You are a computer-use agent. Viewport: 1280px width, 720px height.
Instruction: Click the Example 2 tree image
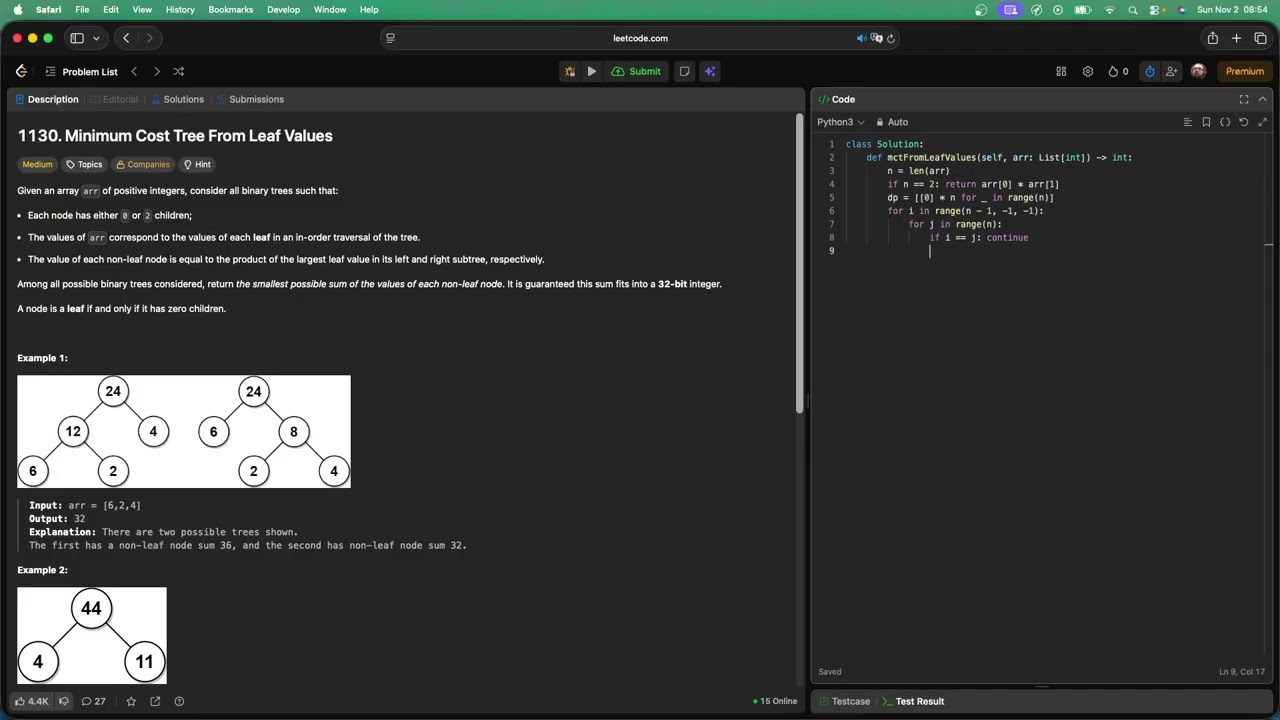click(92, 635)
